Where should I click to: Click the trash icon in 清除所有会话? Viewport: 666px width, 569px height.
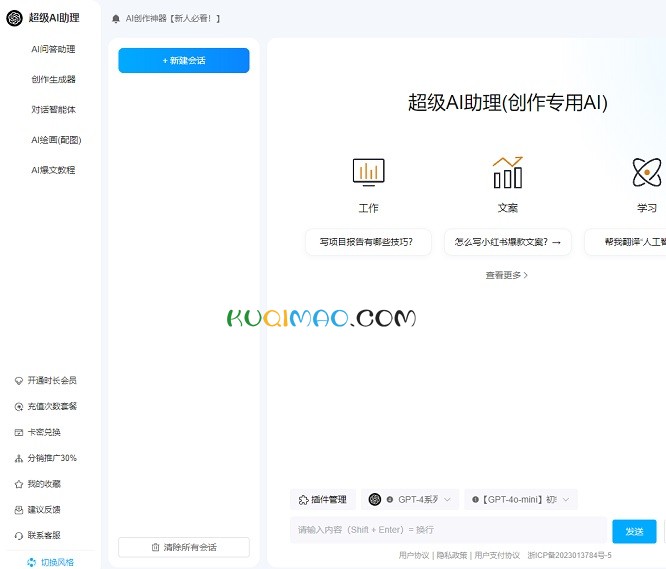[x=155, y=547]
